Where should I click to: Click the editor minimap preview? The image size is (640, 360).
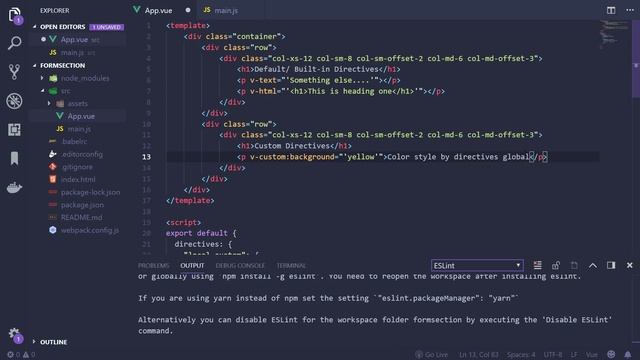[614, 33]
